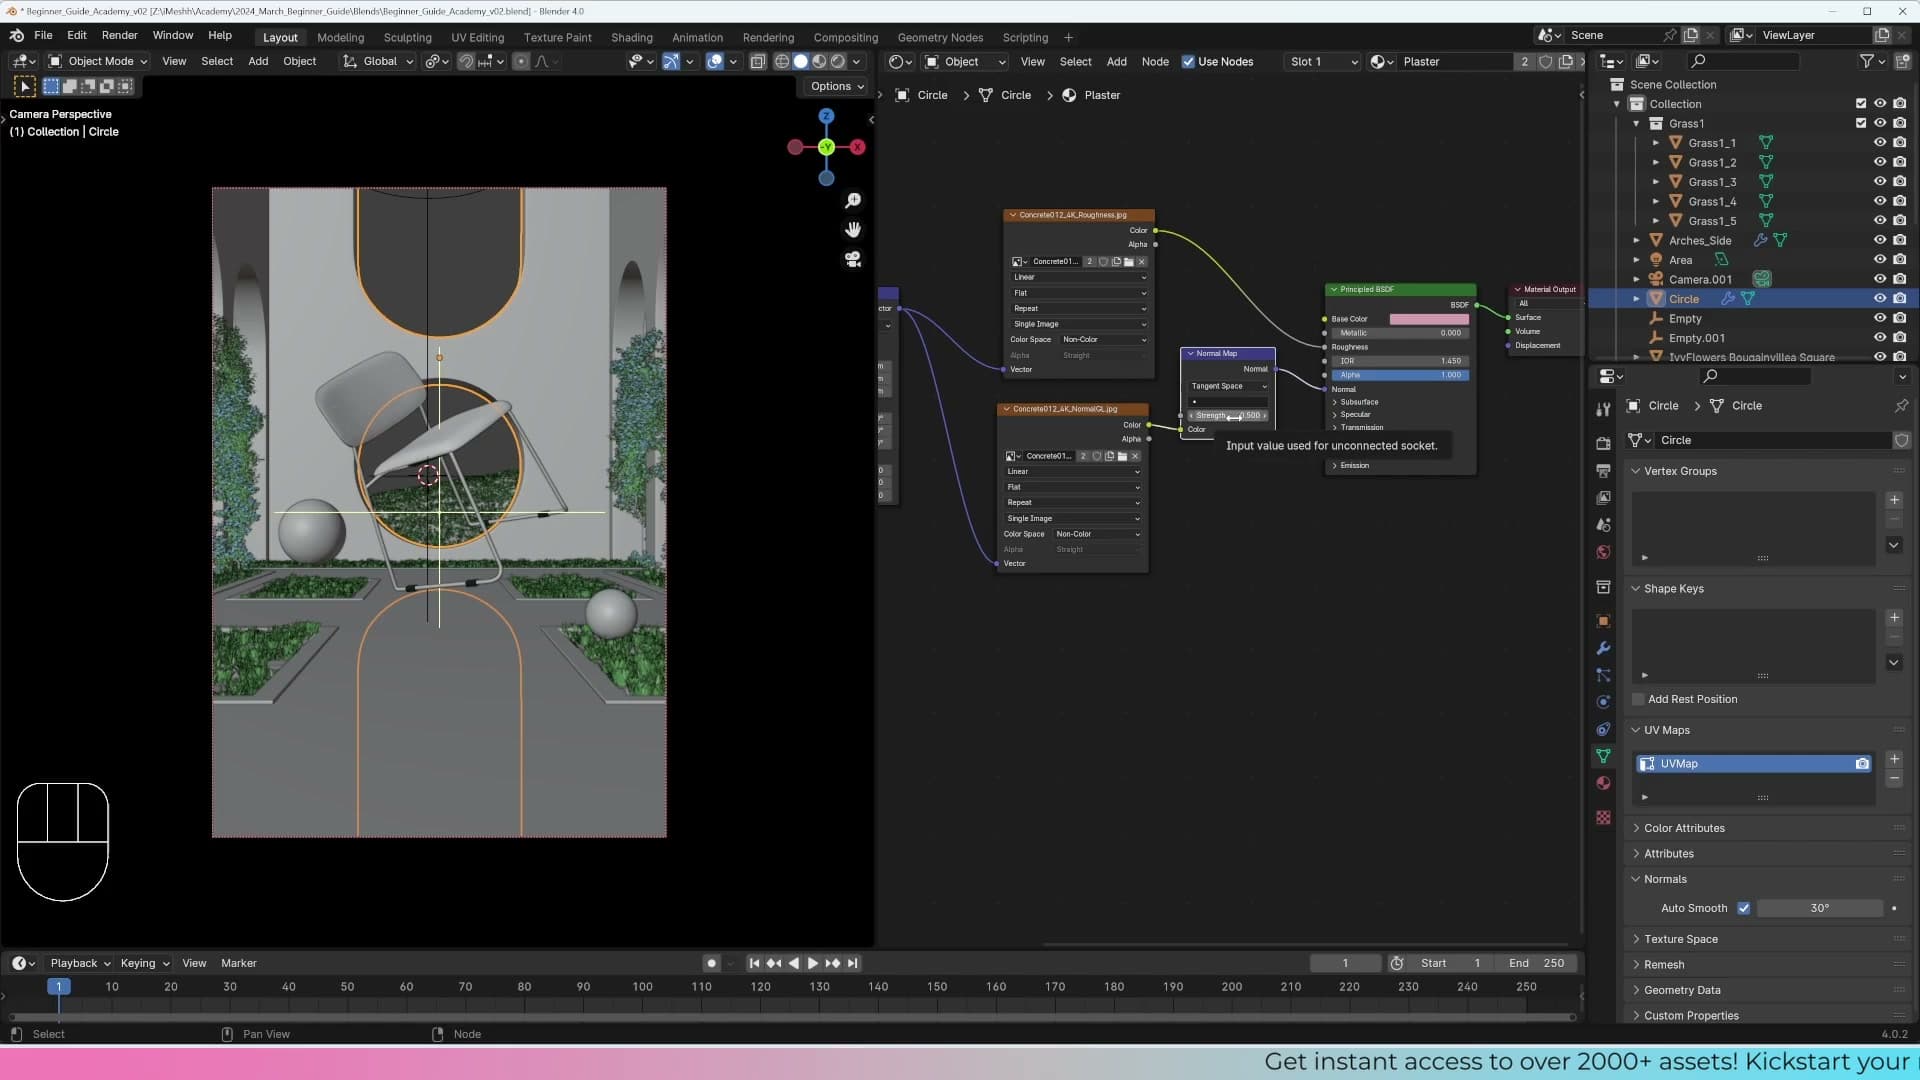Viewport: 1920px width, 1080px height.
Task: Uncheck the Grass1 collection exclude checkbox
Action: (1861, 123)
